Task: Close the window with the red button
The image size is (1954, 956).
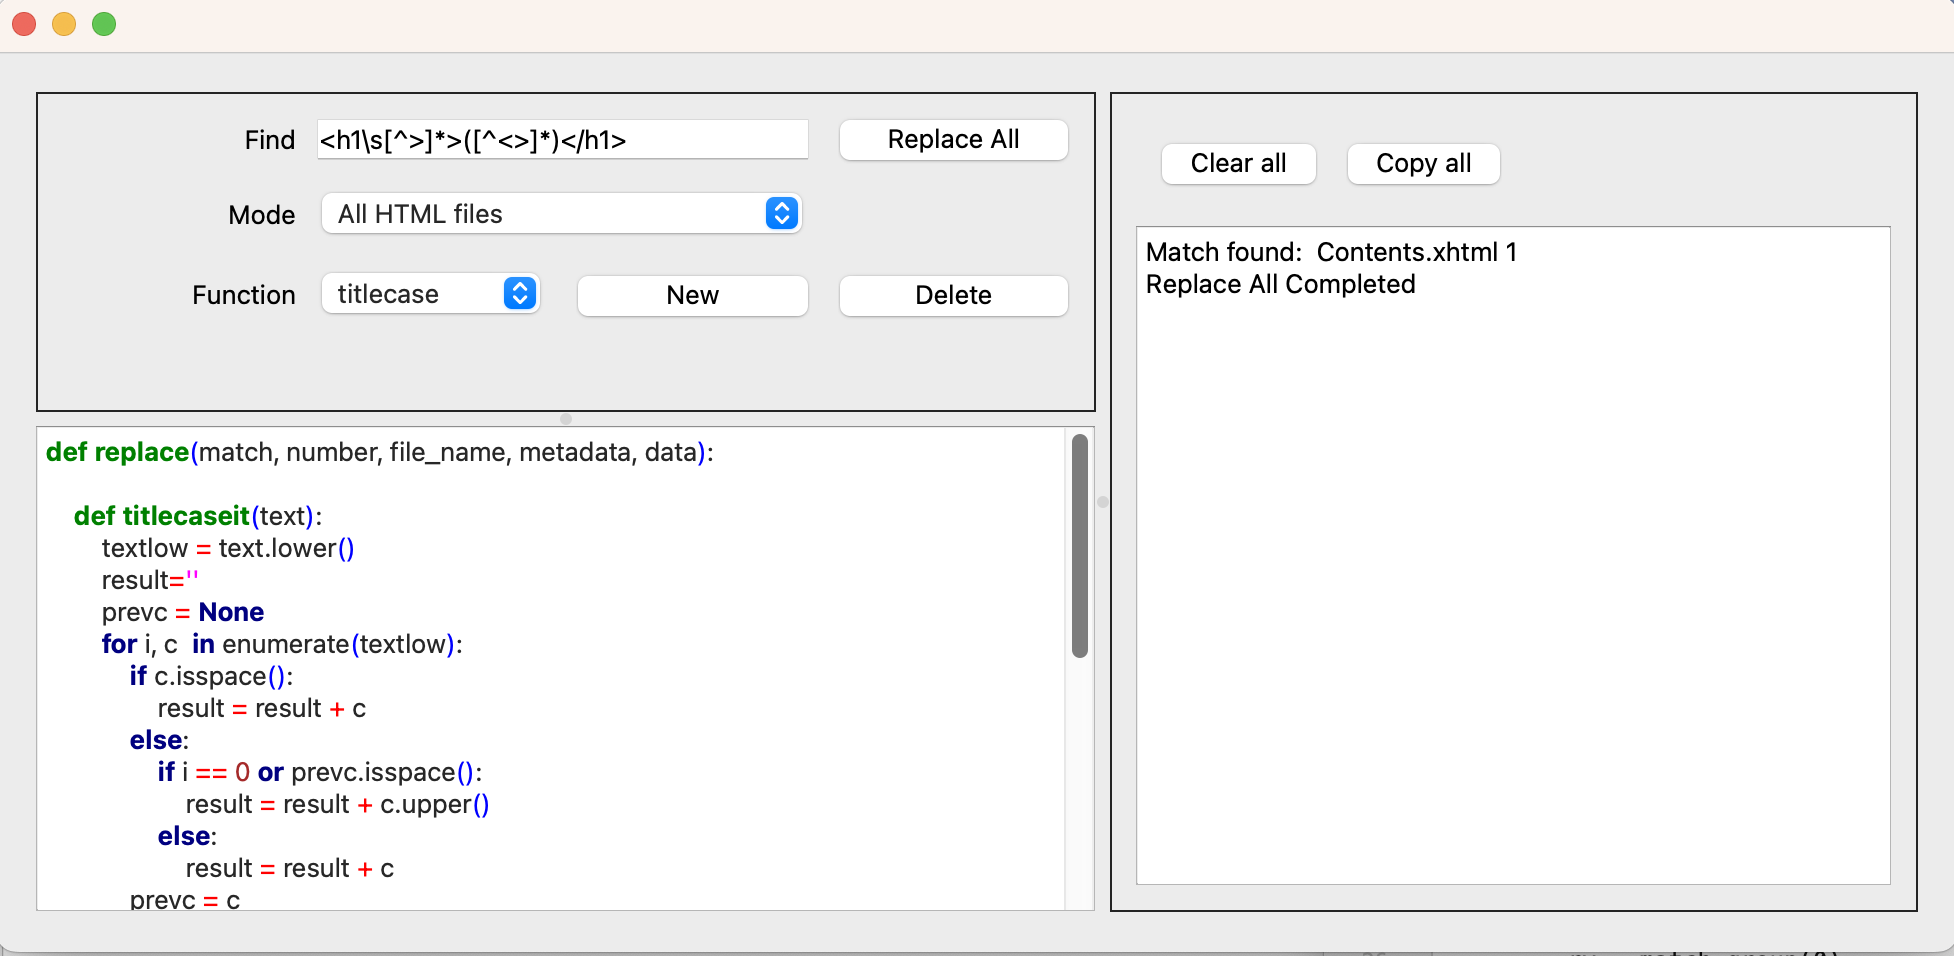Action: click(24, 24)
